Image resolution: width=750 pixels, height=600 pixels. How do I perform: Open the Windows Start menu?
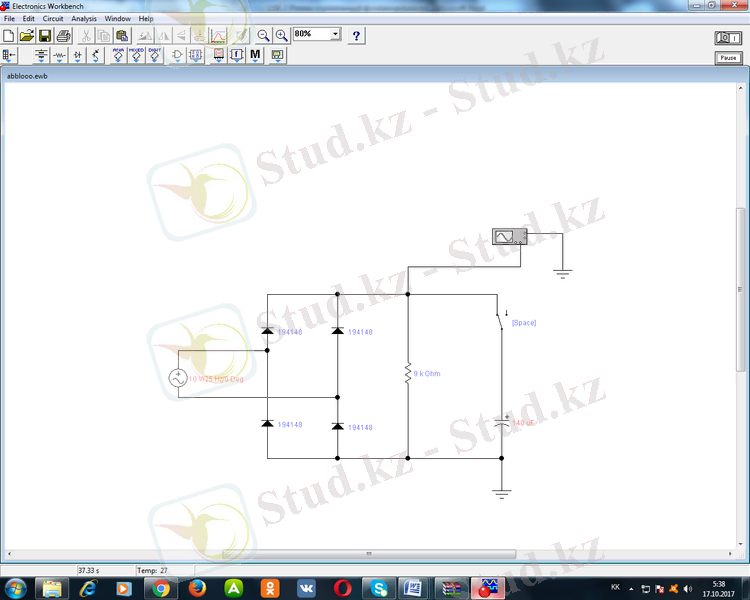tap(15, 588)
